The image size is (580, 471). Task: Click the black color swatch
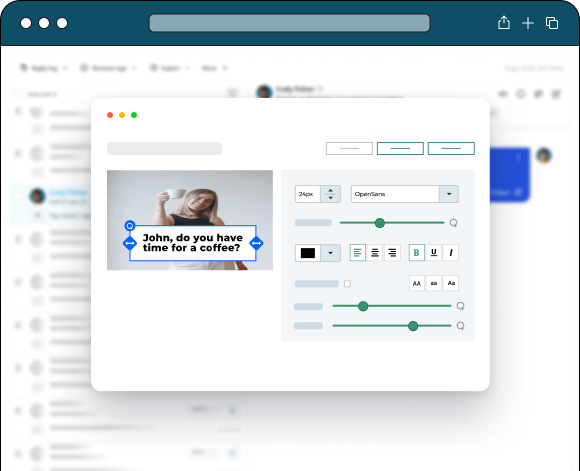[x=308, y=253]
